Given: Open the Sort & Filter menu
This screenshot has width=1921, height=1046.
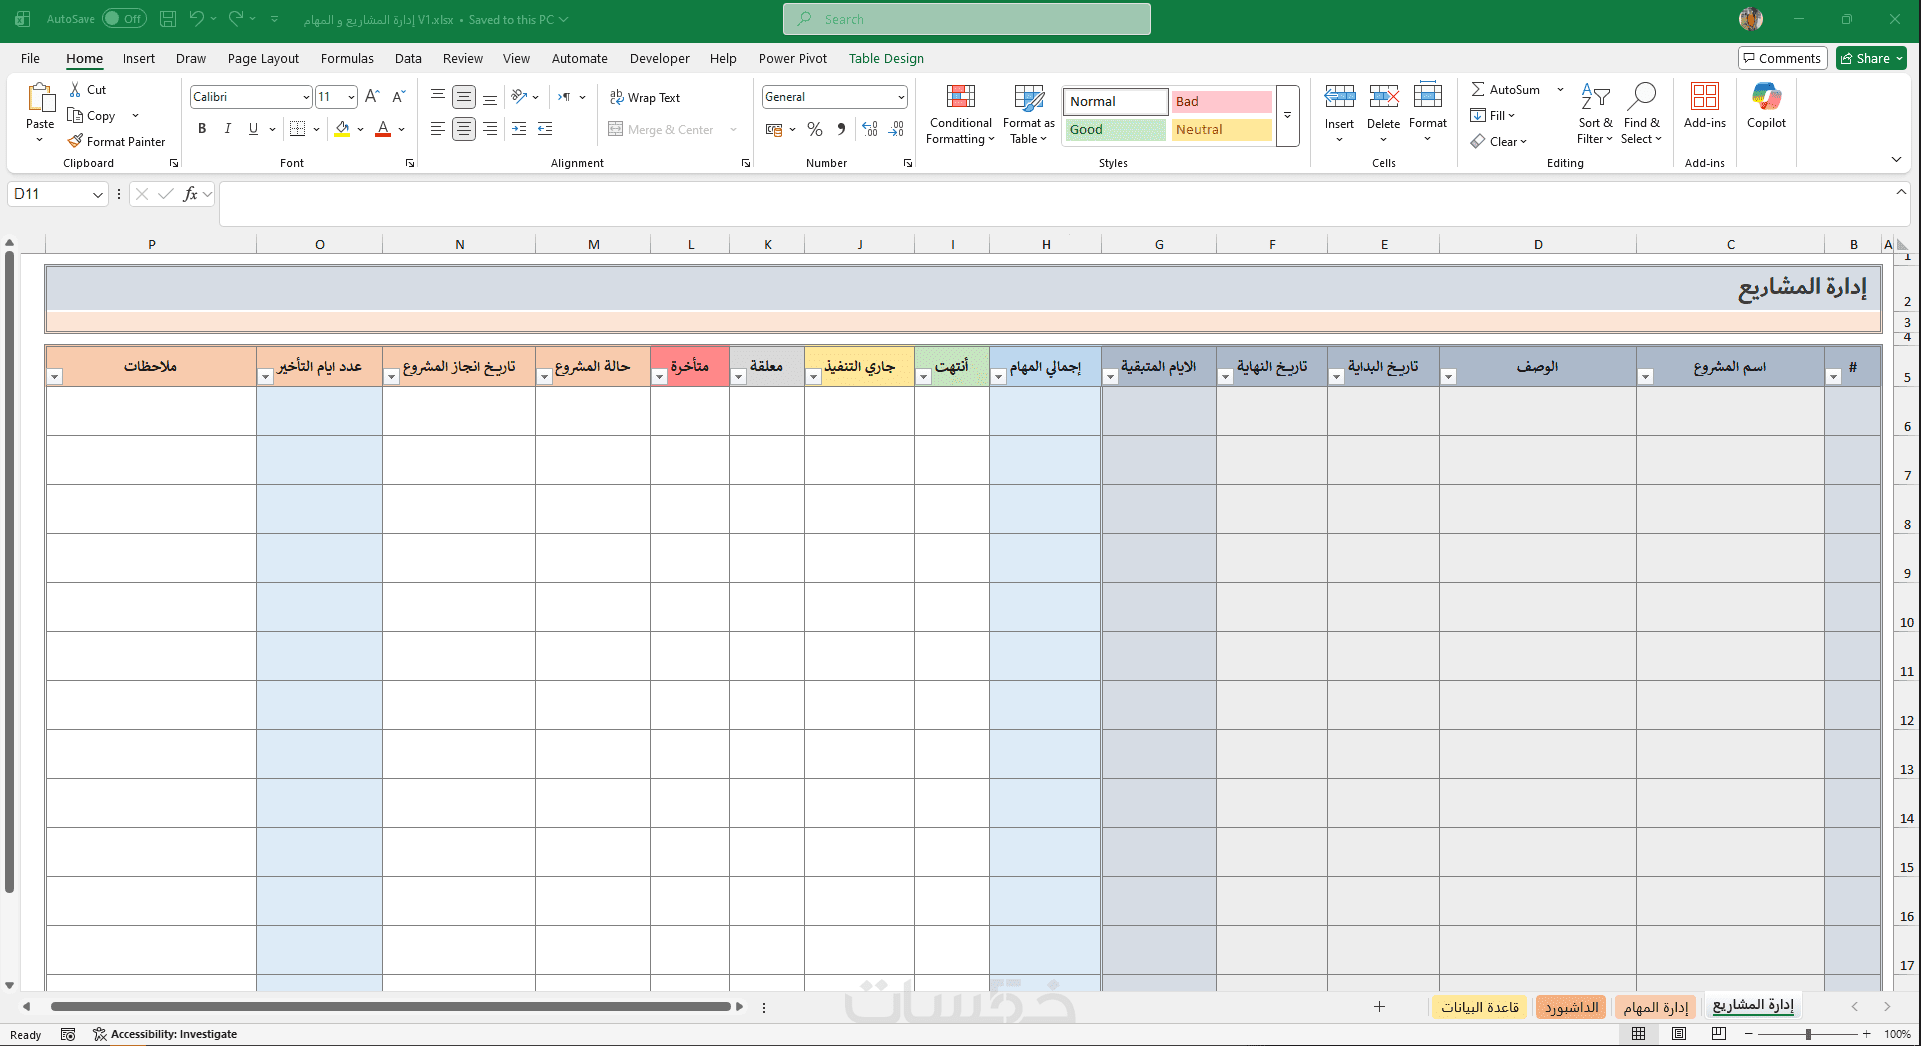Looking at the screenshot, I should (1595, 114).
